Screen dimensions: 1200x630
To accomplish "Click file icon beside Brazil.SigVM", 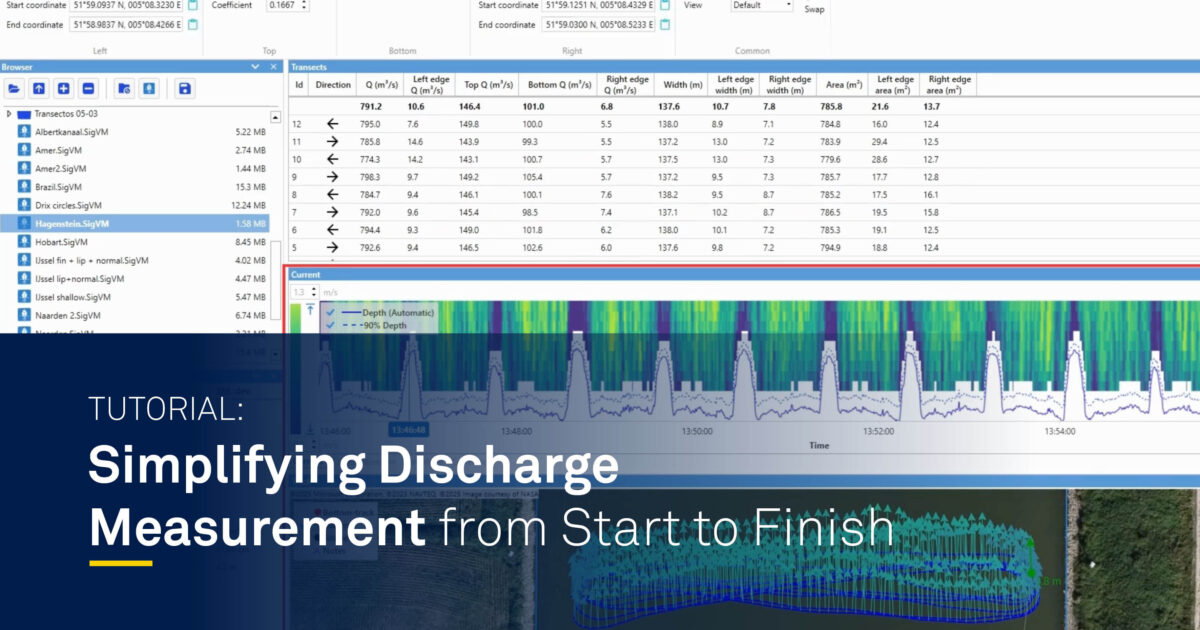I will tap(25, 187).
